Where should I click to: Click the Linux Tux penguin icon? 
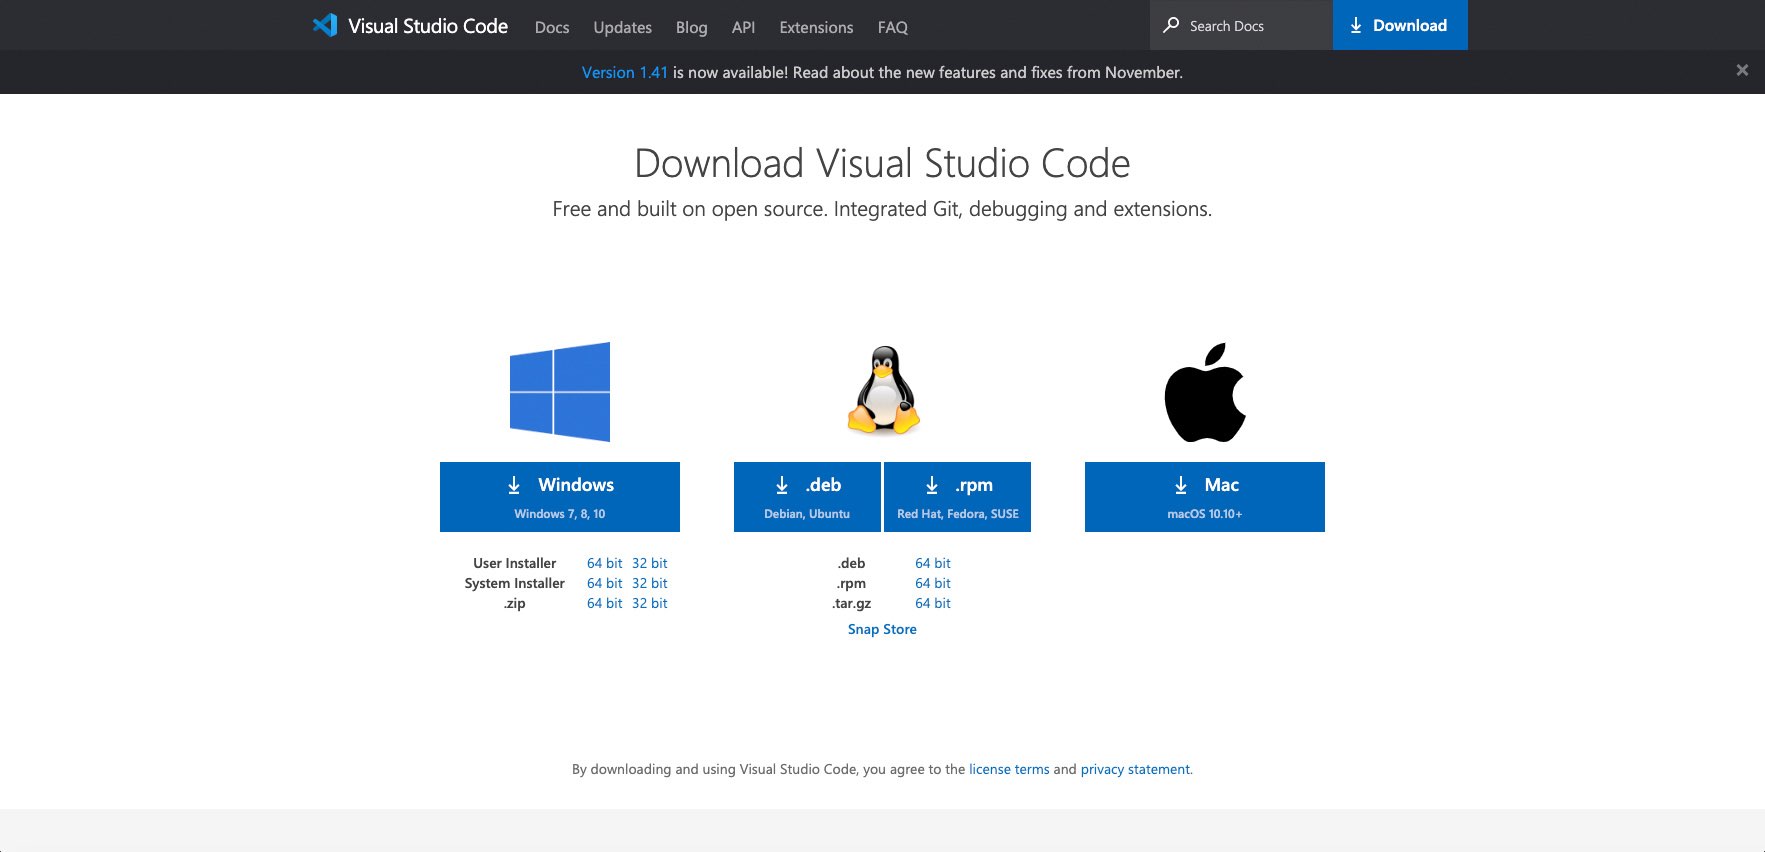(x=883, y=391)
